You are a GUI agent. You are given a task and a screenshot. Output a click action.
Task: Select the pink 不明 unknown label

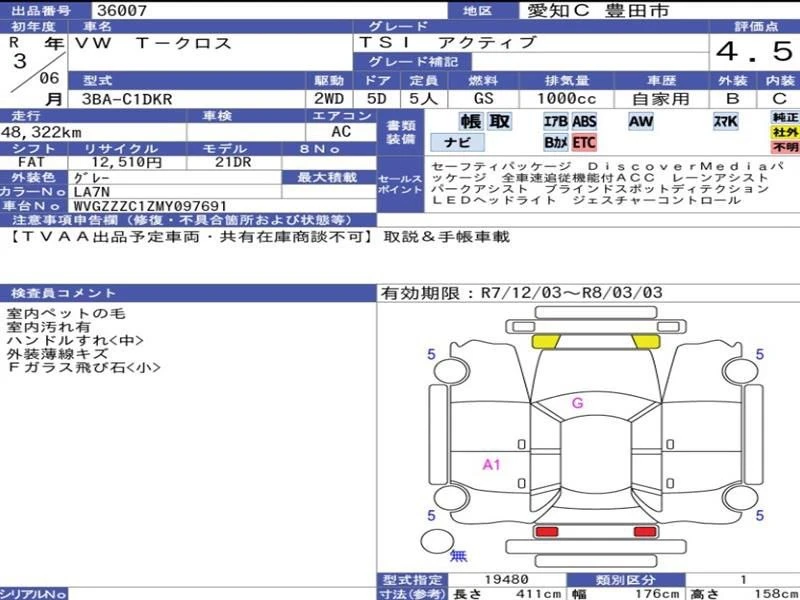[x=785, y=147]
